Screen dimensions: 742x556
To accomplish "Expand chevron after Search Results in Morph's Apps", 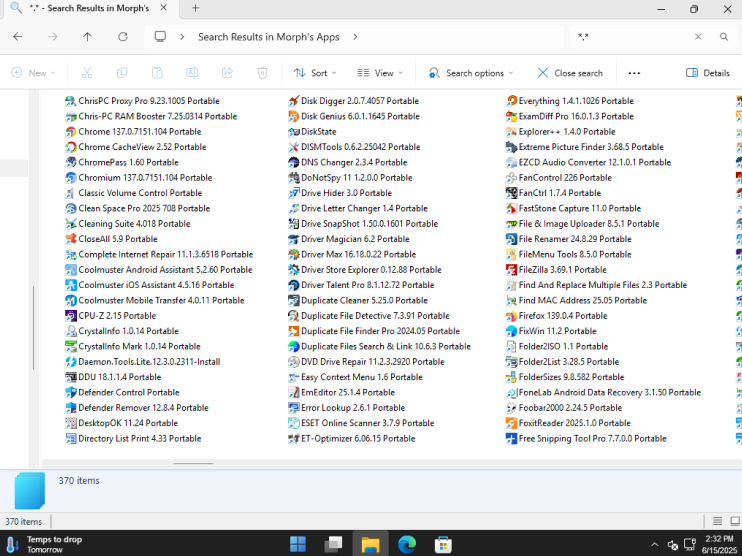I will tap(355, 36).
